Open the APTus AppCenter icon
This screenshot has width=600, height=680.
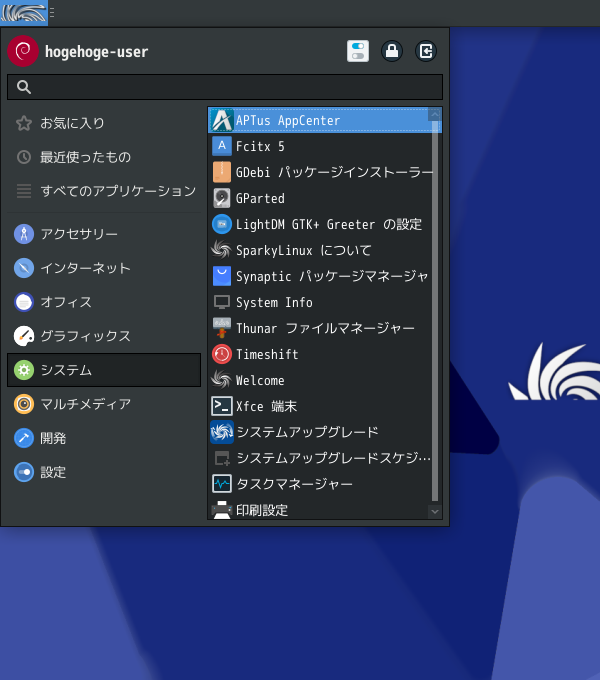(x=222, y=120)
